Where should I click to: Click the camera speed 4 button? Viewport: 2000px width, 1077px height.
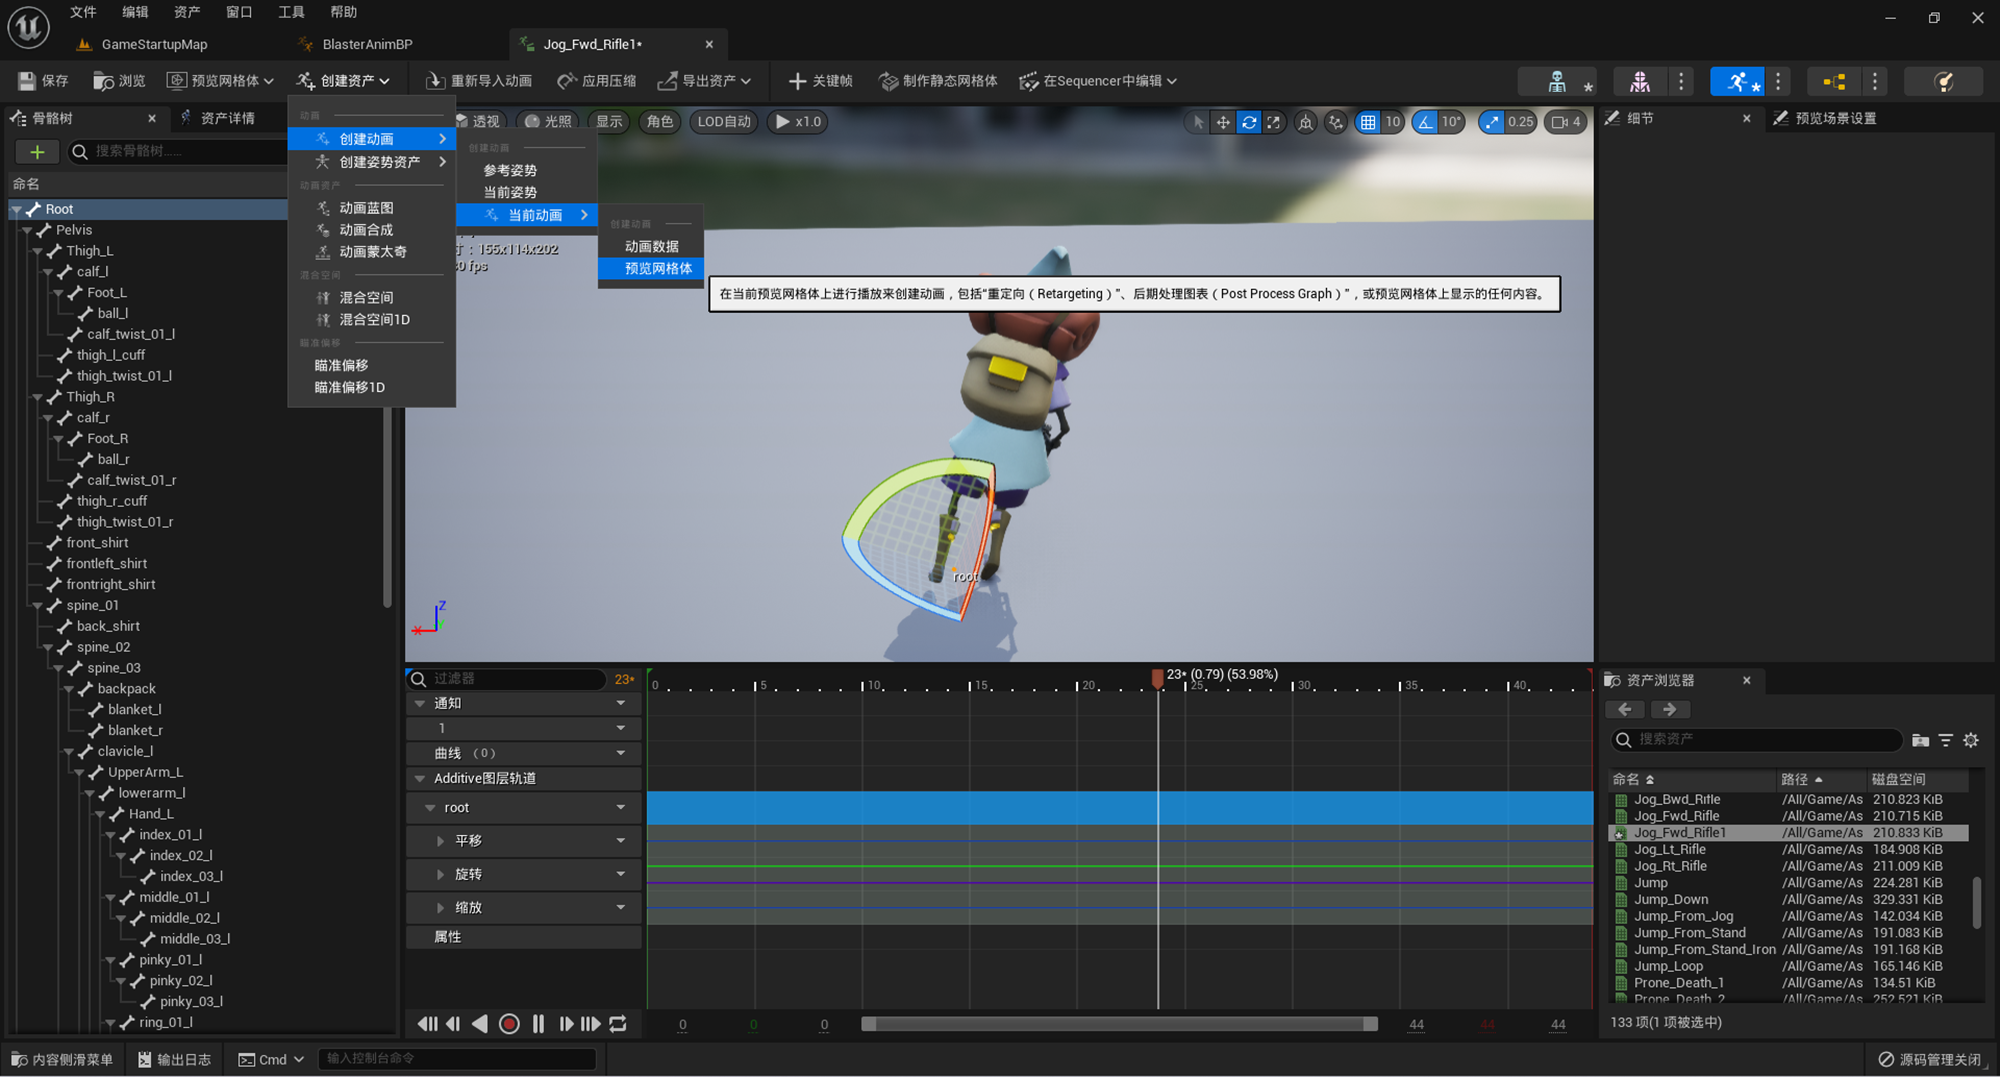pyautogui.click(x=1567, y=122)
